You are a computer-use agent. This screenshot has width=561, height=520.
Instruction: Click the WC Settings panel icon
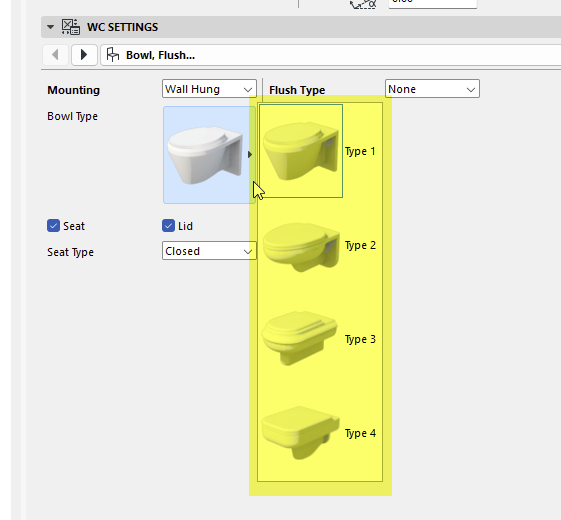[70, 27]
